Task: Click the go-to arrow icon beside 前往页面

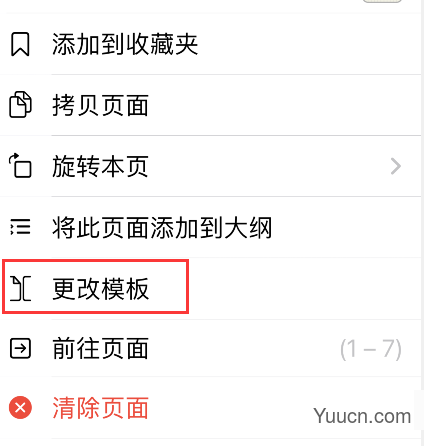Action: point(20,349)
